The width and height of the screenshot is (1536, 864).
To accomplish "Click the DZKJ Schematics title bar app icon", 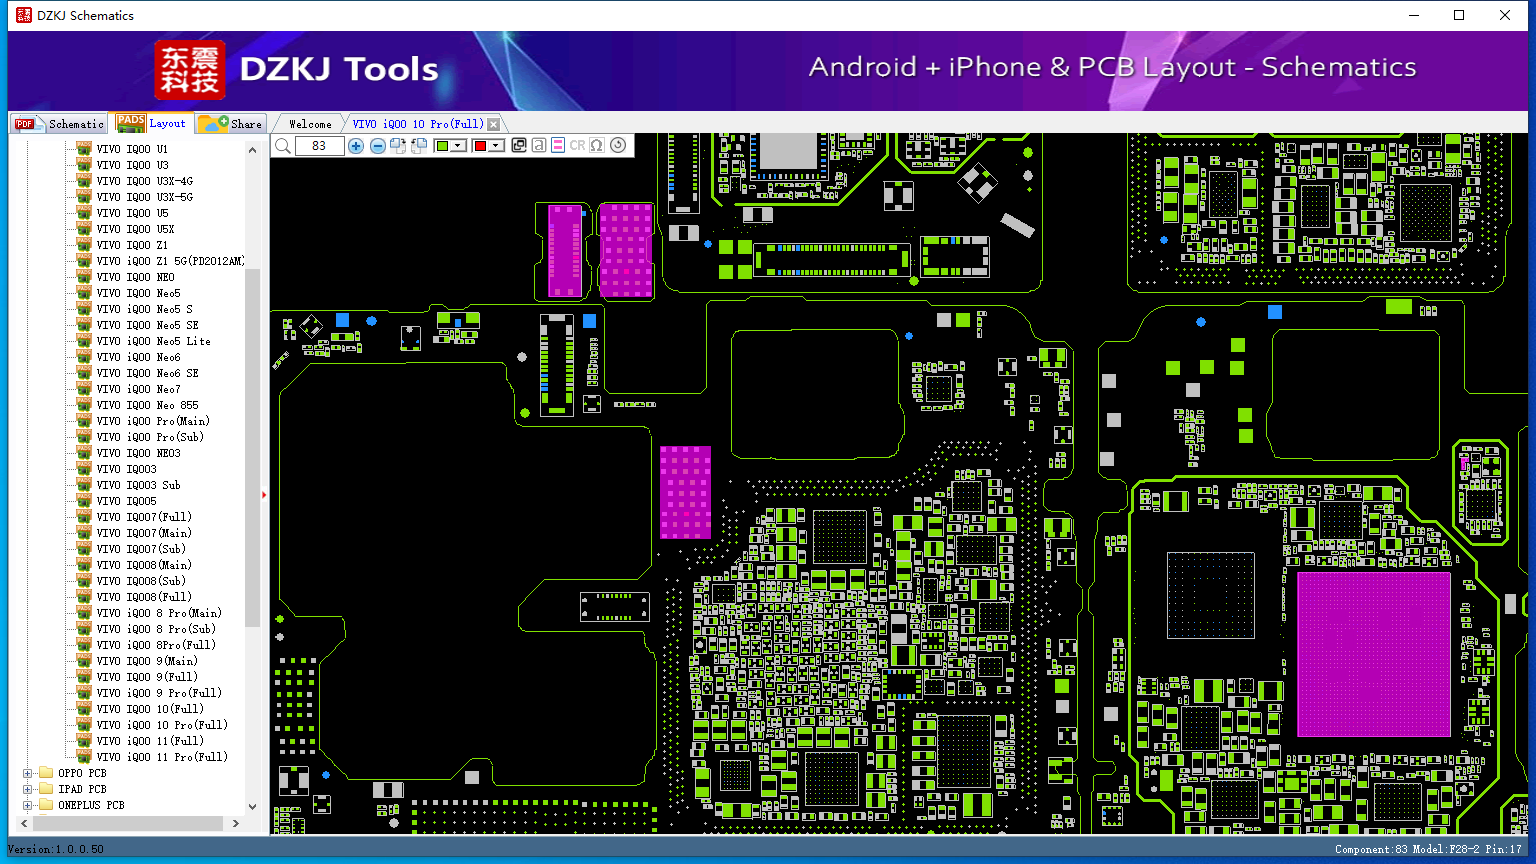I will [x=24, y=15].
